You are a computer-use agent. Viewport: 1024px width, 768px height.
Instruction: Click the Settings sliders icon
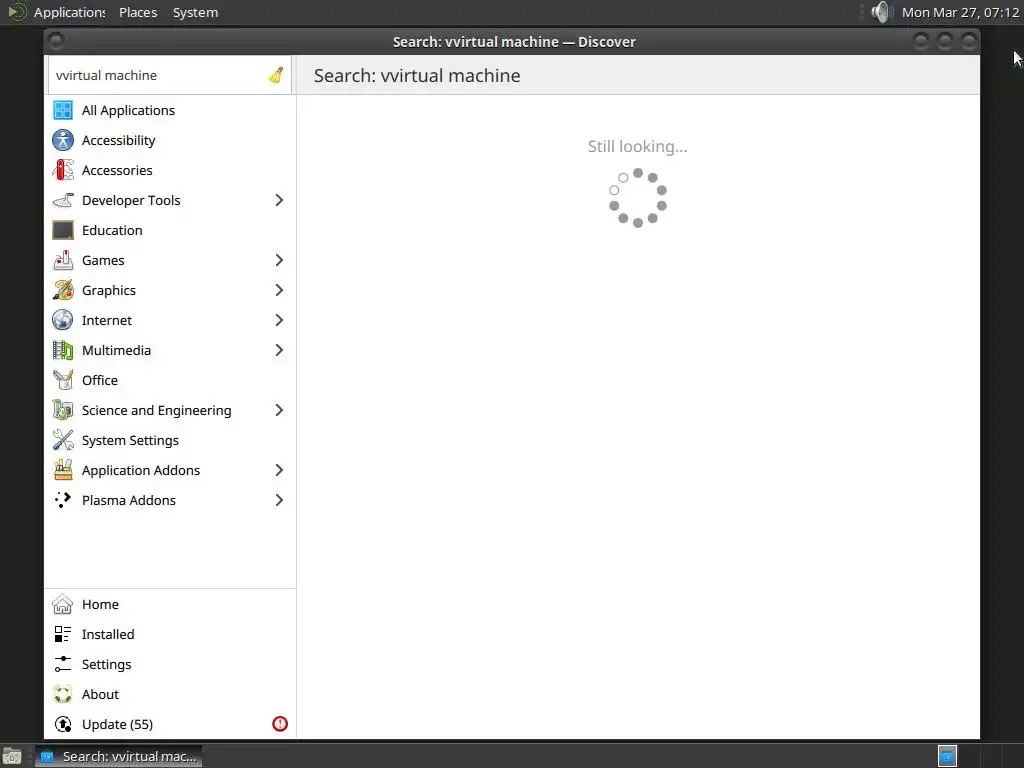pyautogui.click(x=63, y=664)
